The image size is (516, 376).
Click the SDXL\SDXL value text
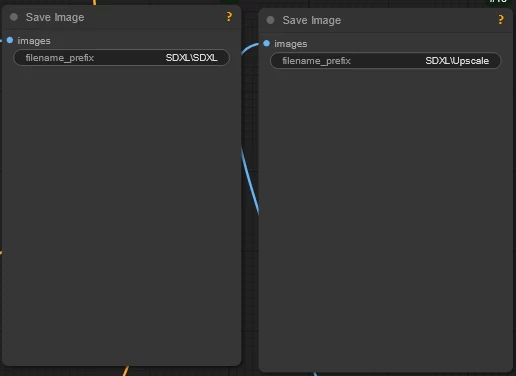coord(191,58)
